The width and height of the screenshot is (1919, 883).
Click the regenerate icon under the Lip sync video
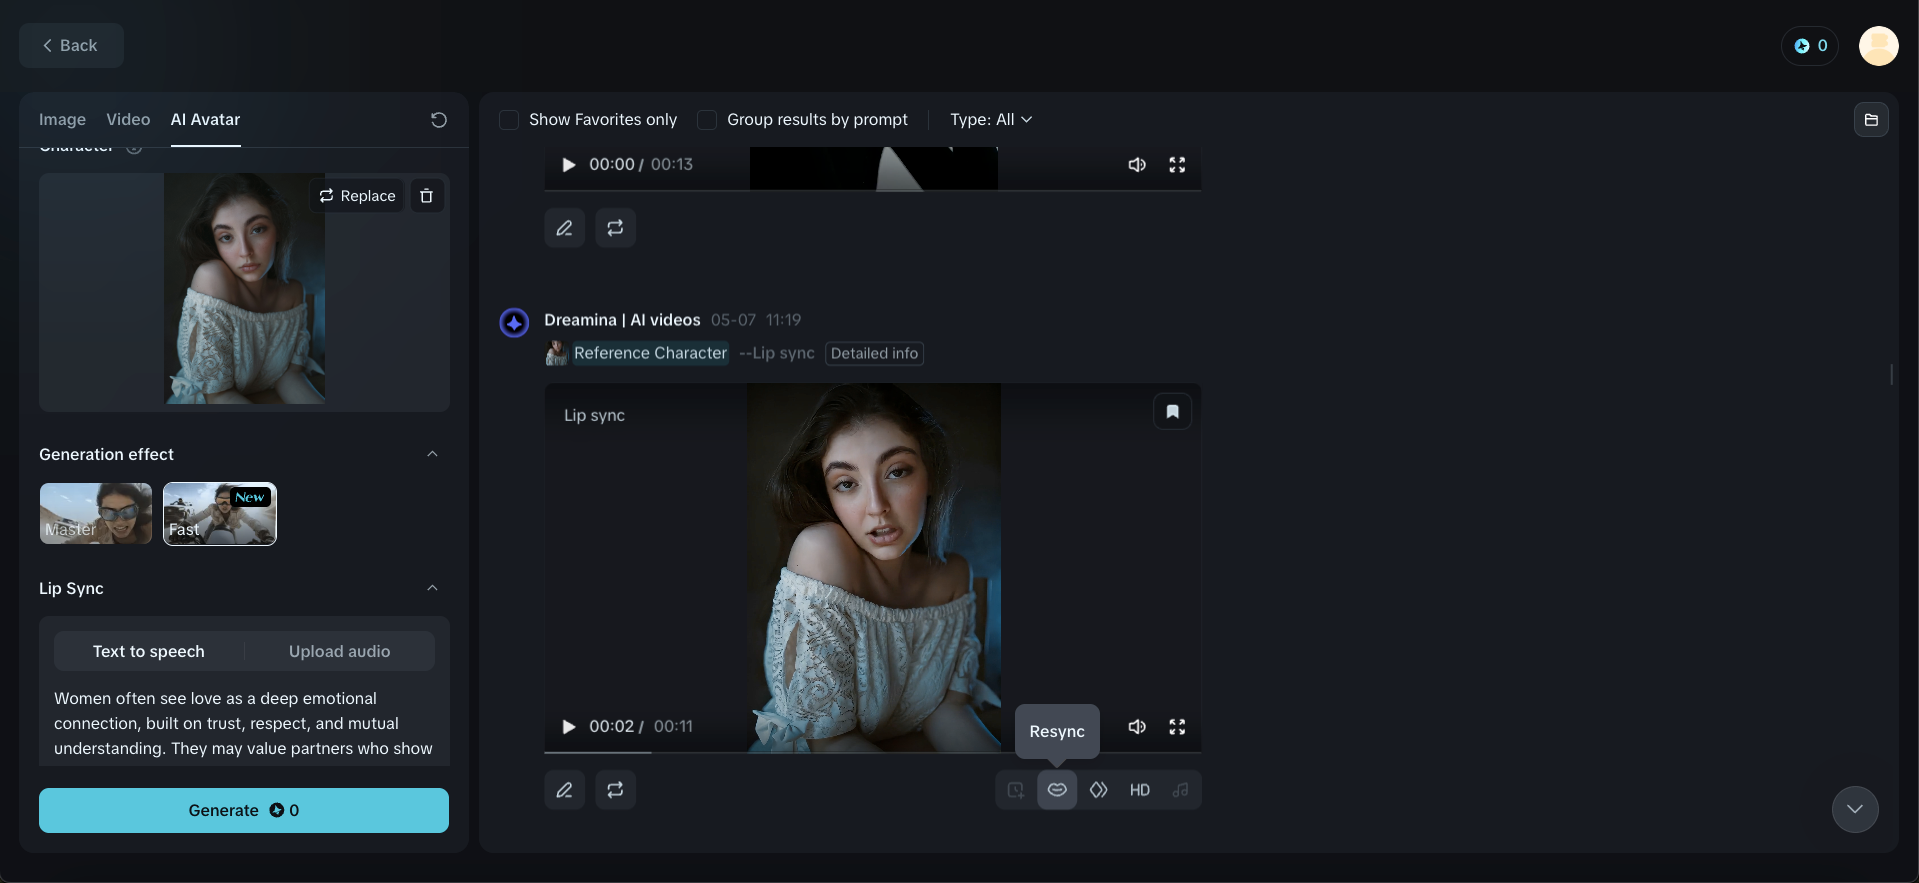615,790
